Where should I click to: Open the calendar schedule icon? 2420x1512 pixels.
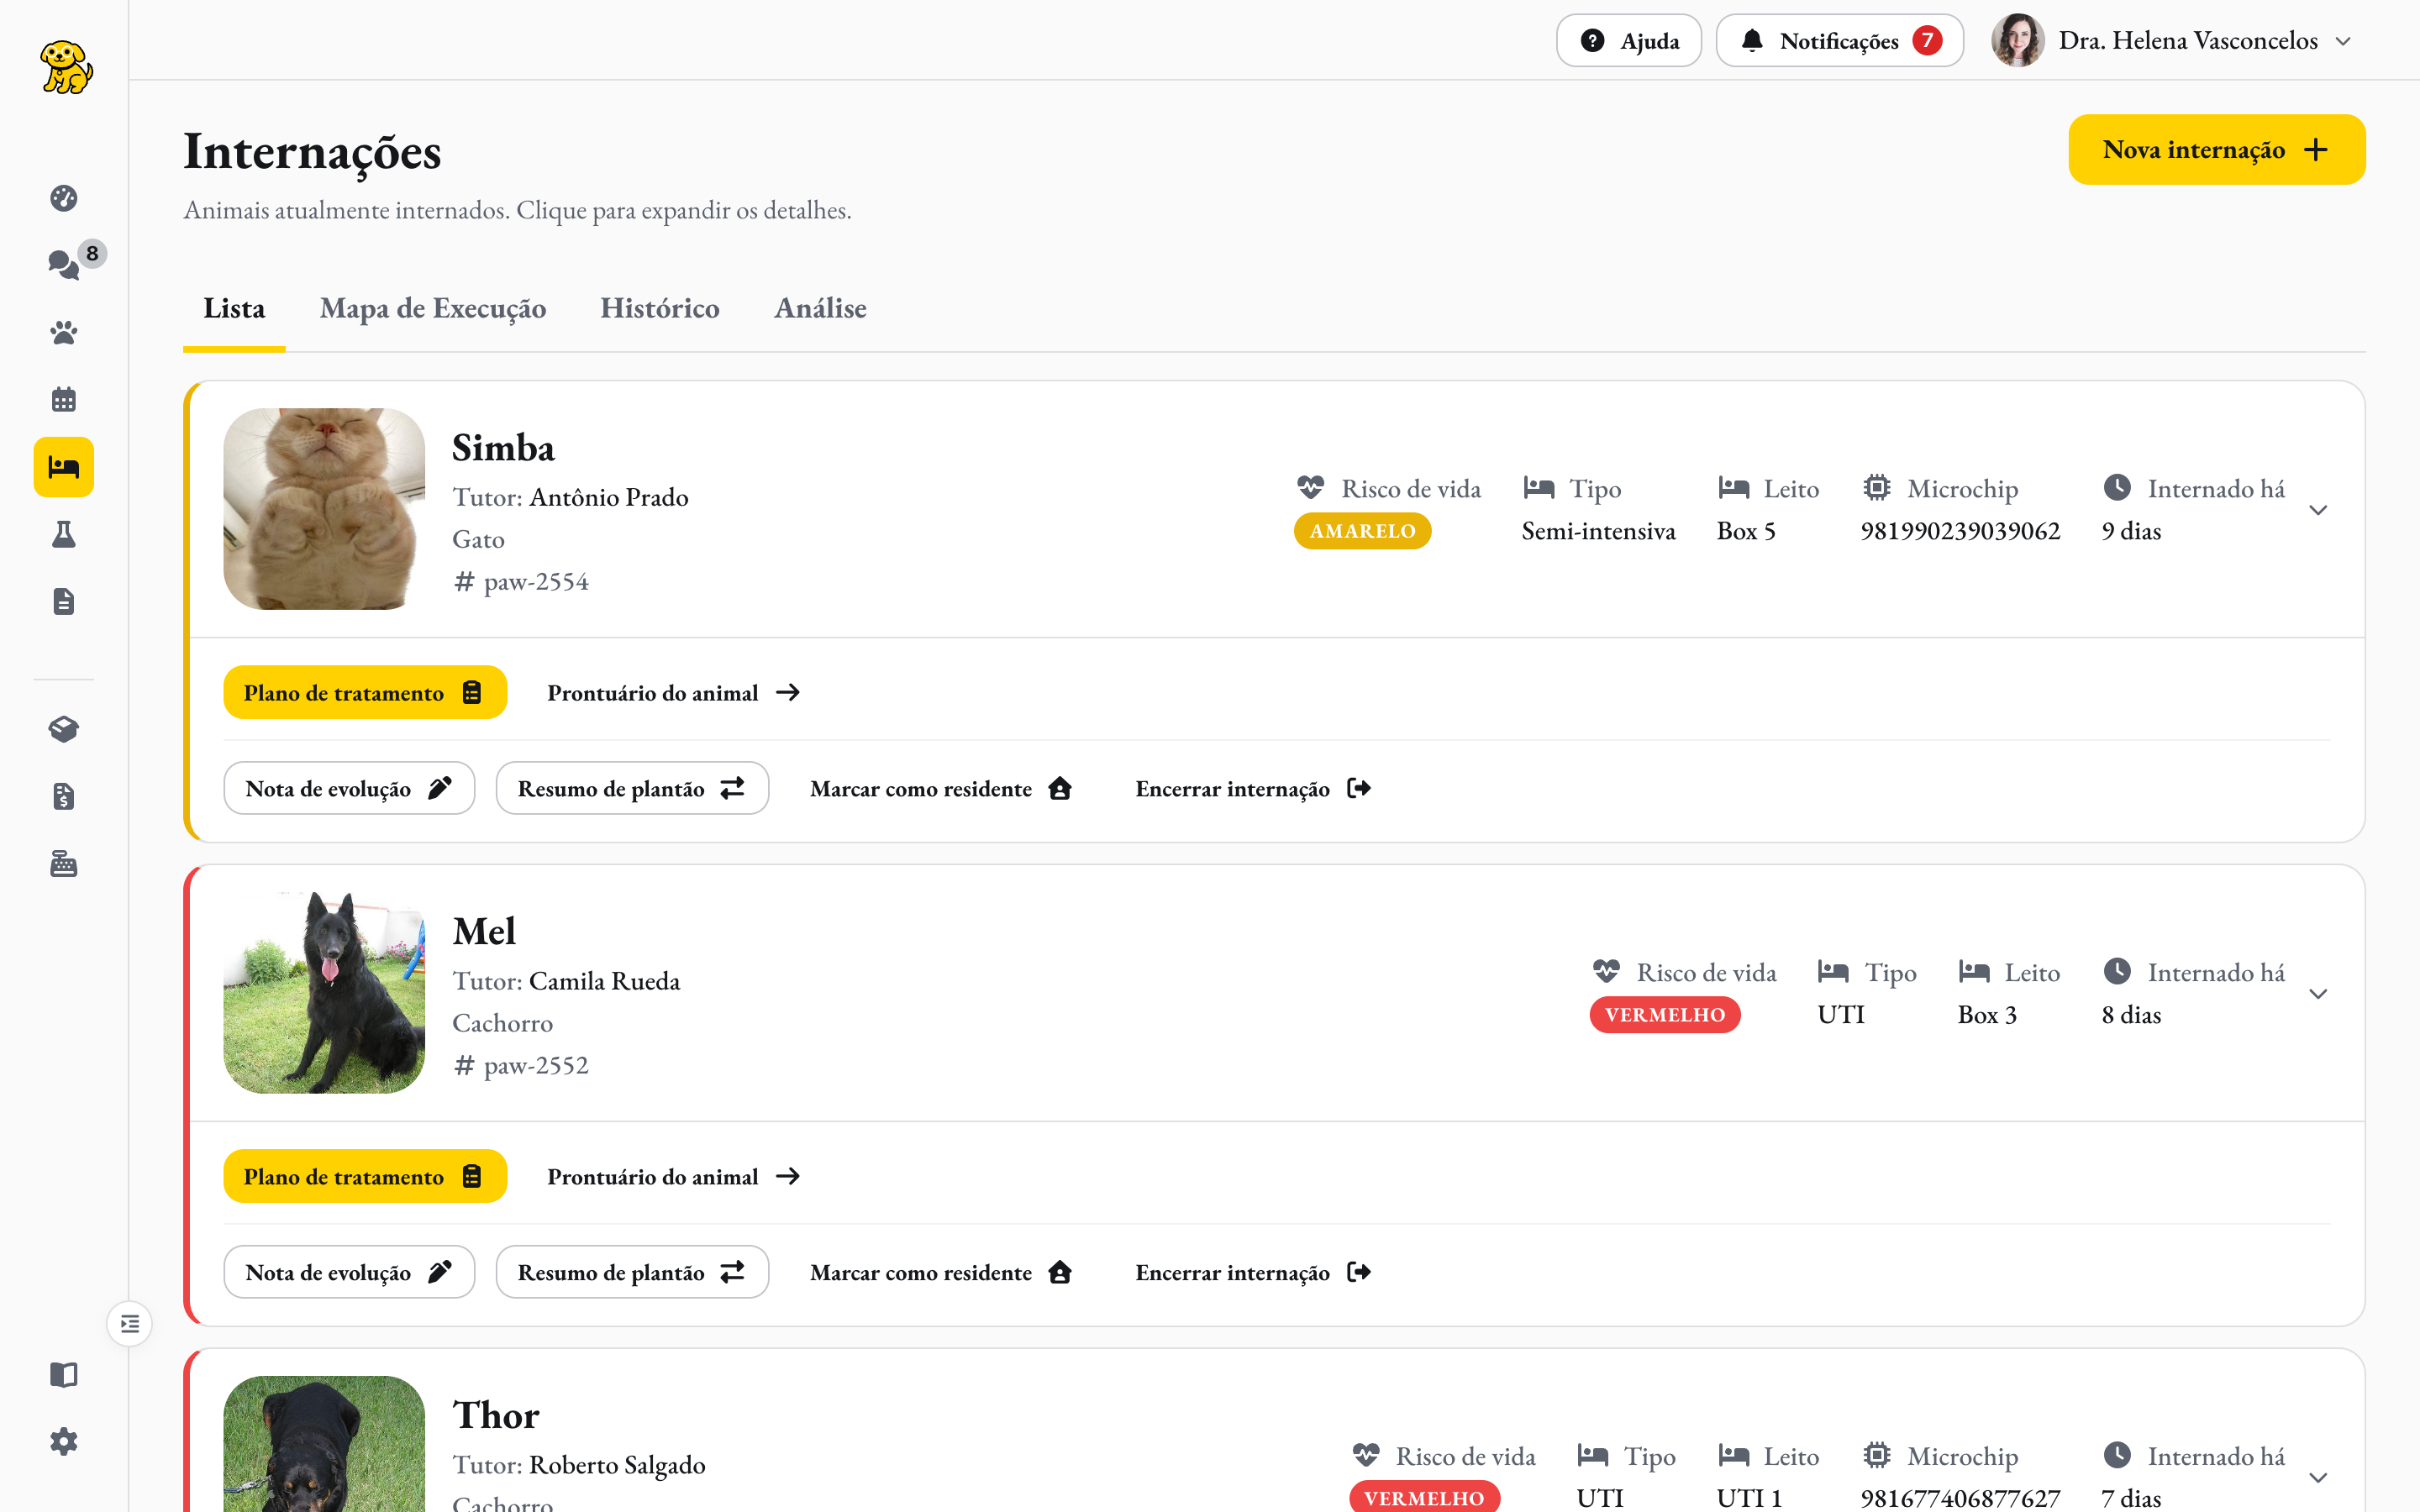coord(64,400)
